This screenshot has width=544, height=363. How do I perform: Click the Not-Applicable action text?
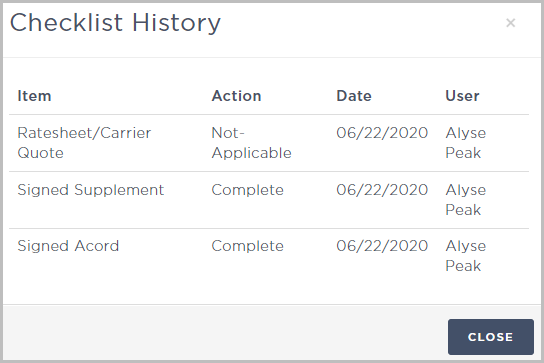click(252, 143)
